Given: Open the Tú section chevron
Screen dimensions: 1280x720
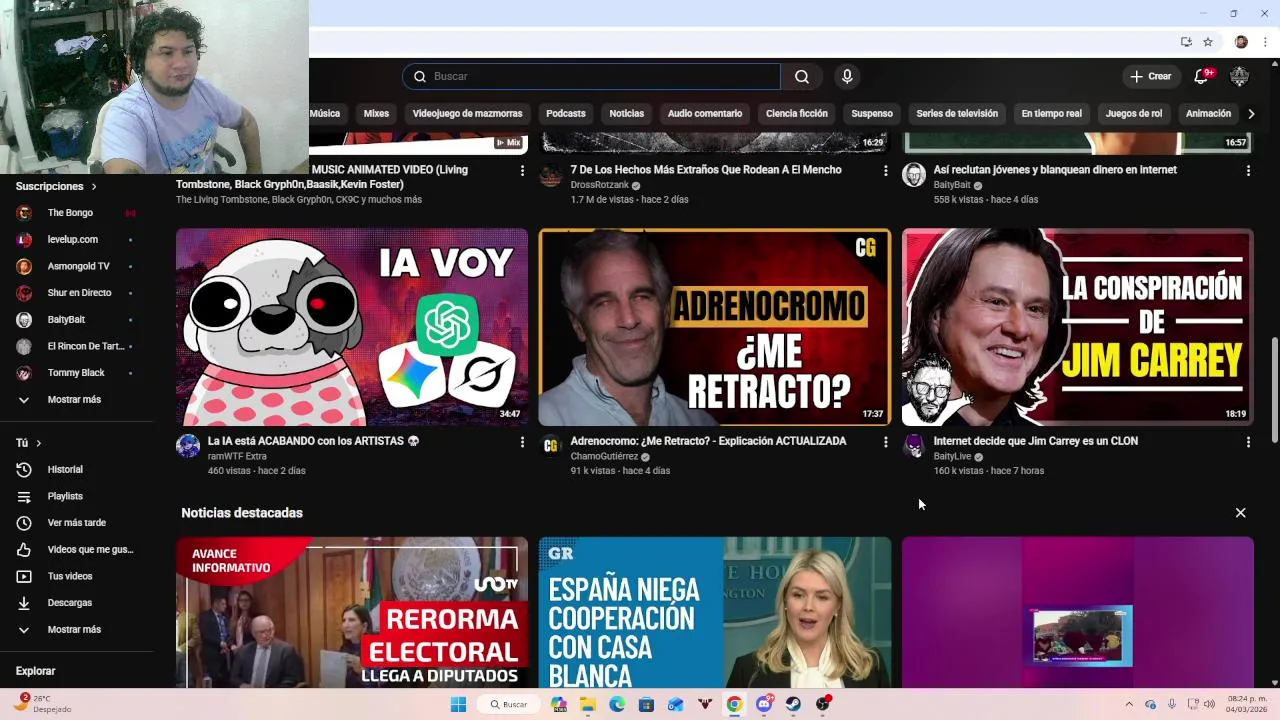Looking at the screenshot, I should (39, 443).
